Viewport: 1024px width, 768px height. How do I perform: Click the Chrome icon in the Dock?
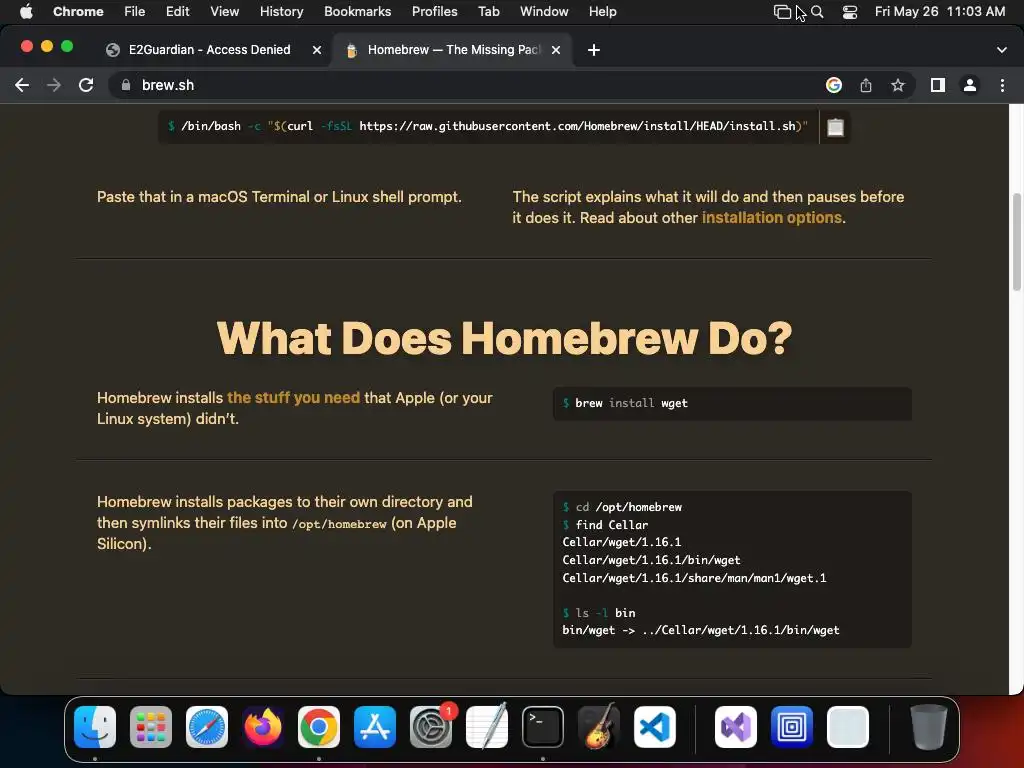coord(319,727)
